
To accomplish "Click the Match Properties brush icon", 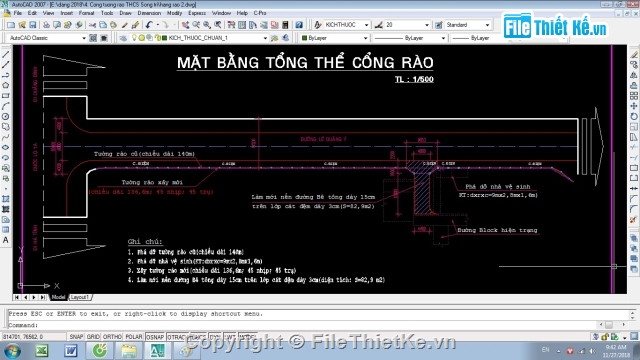I will pos(124,25).
